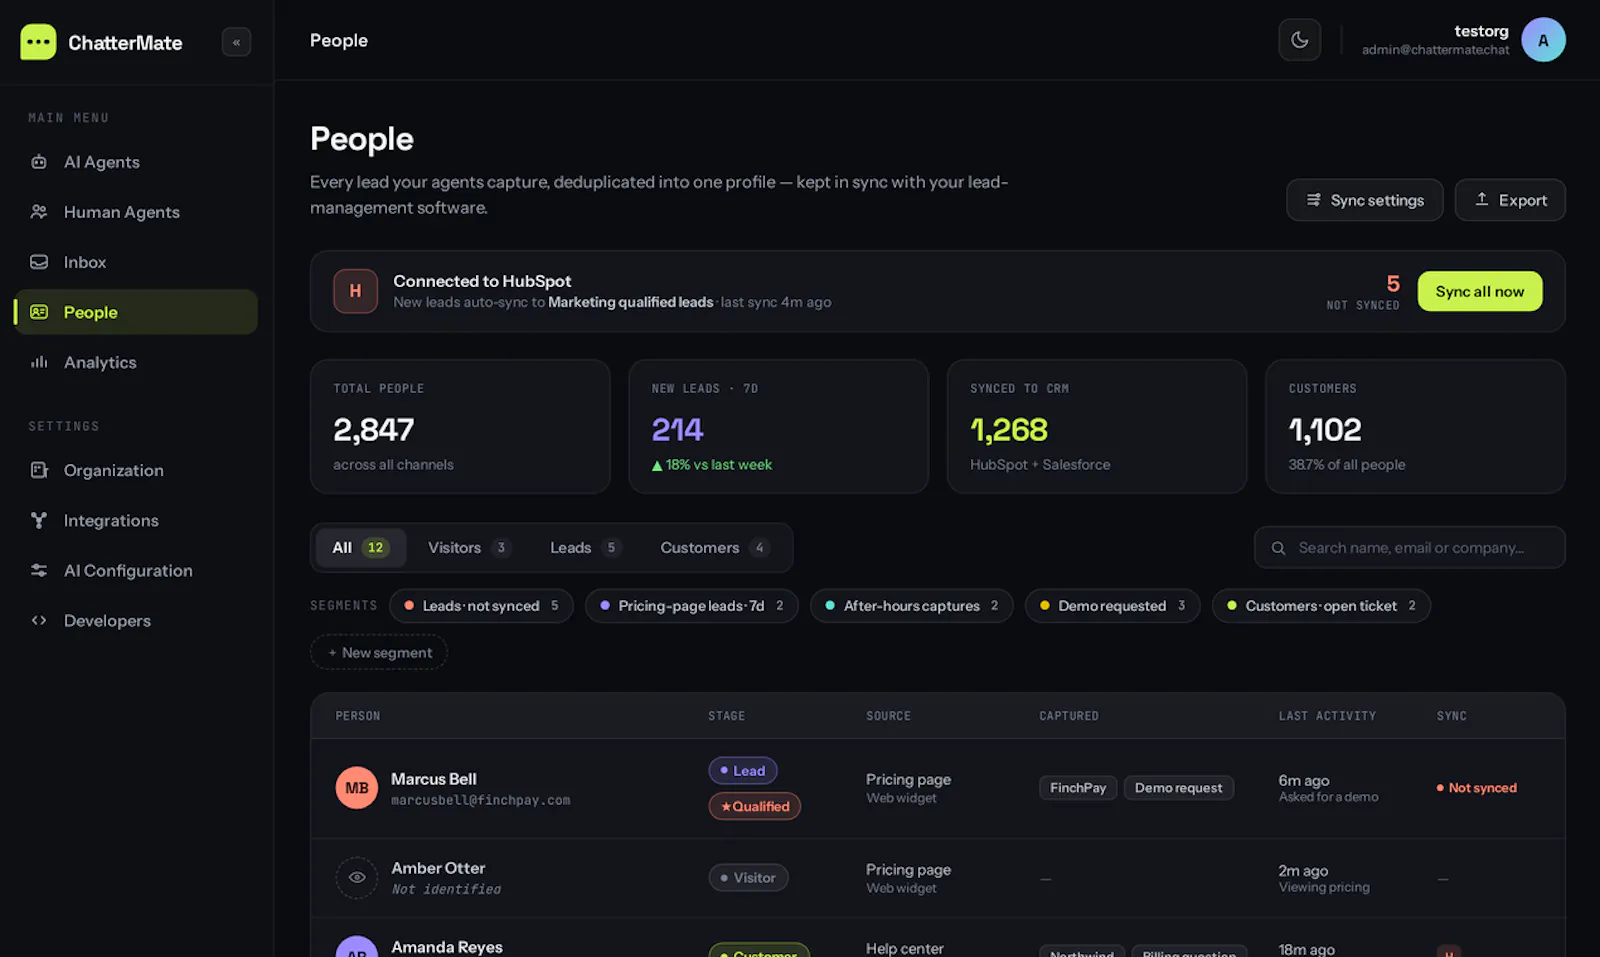
Task: Switch to the Visitors tab
Action: tap(468, 548)
